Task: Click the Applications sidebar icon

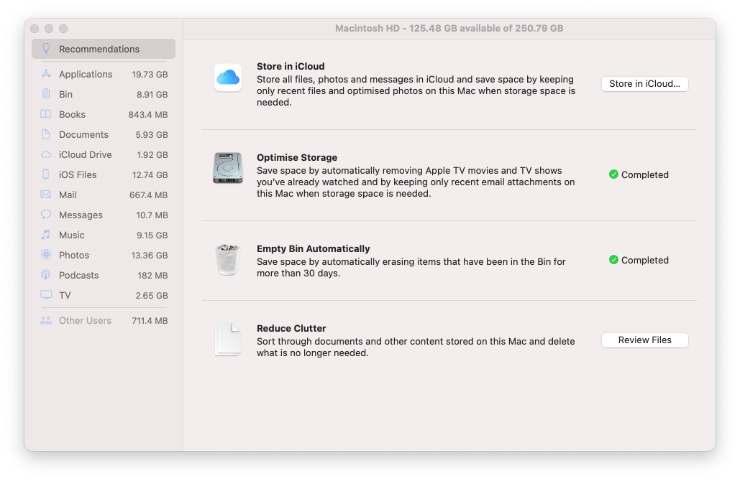Action: tap(46, 74)
